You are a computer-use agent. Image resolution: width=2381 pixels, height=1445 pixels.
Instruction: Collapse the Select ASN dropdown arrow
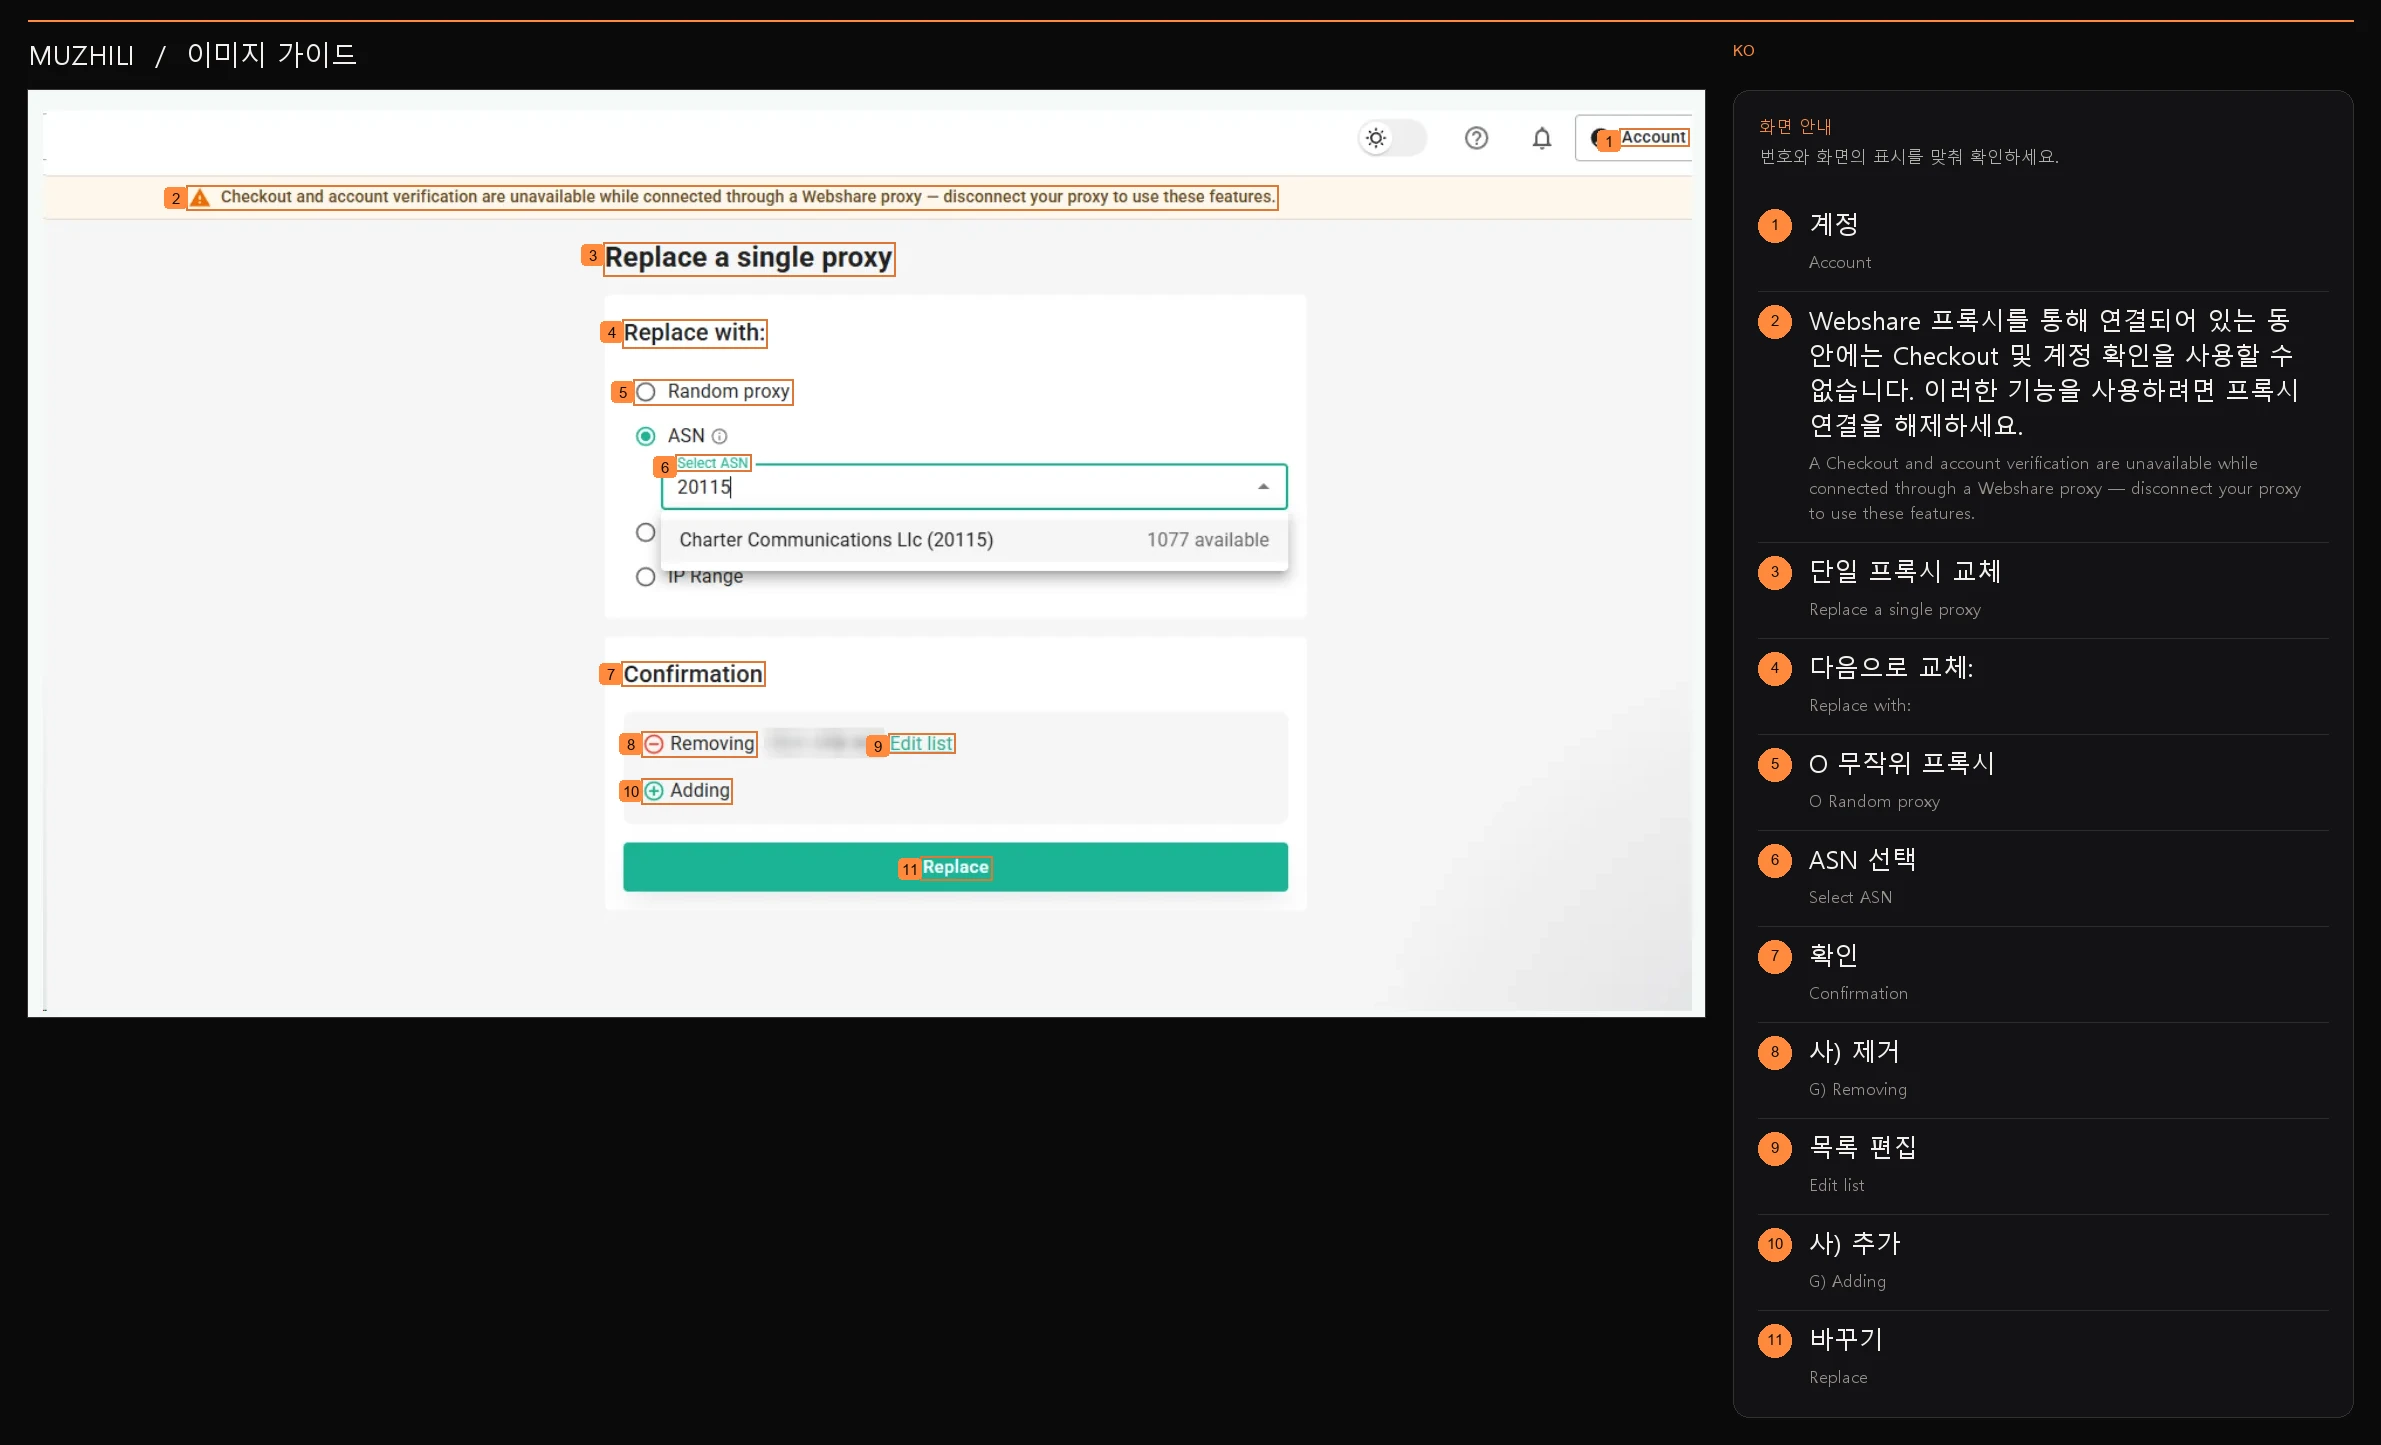(1263, 487)
